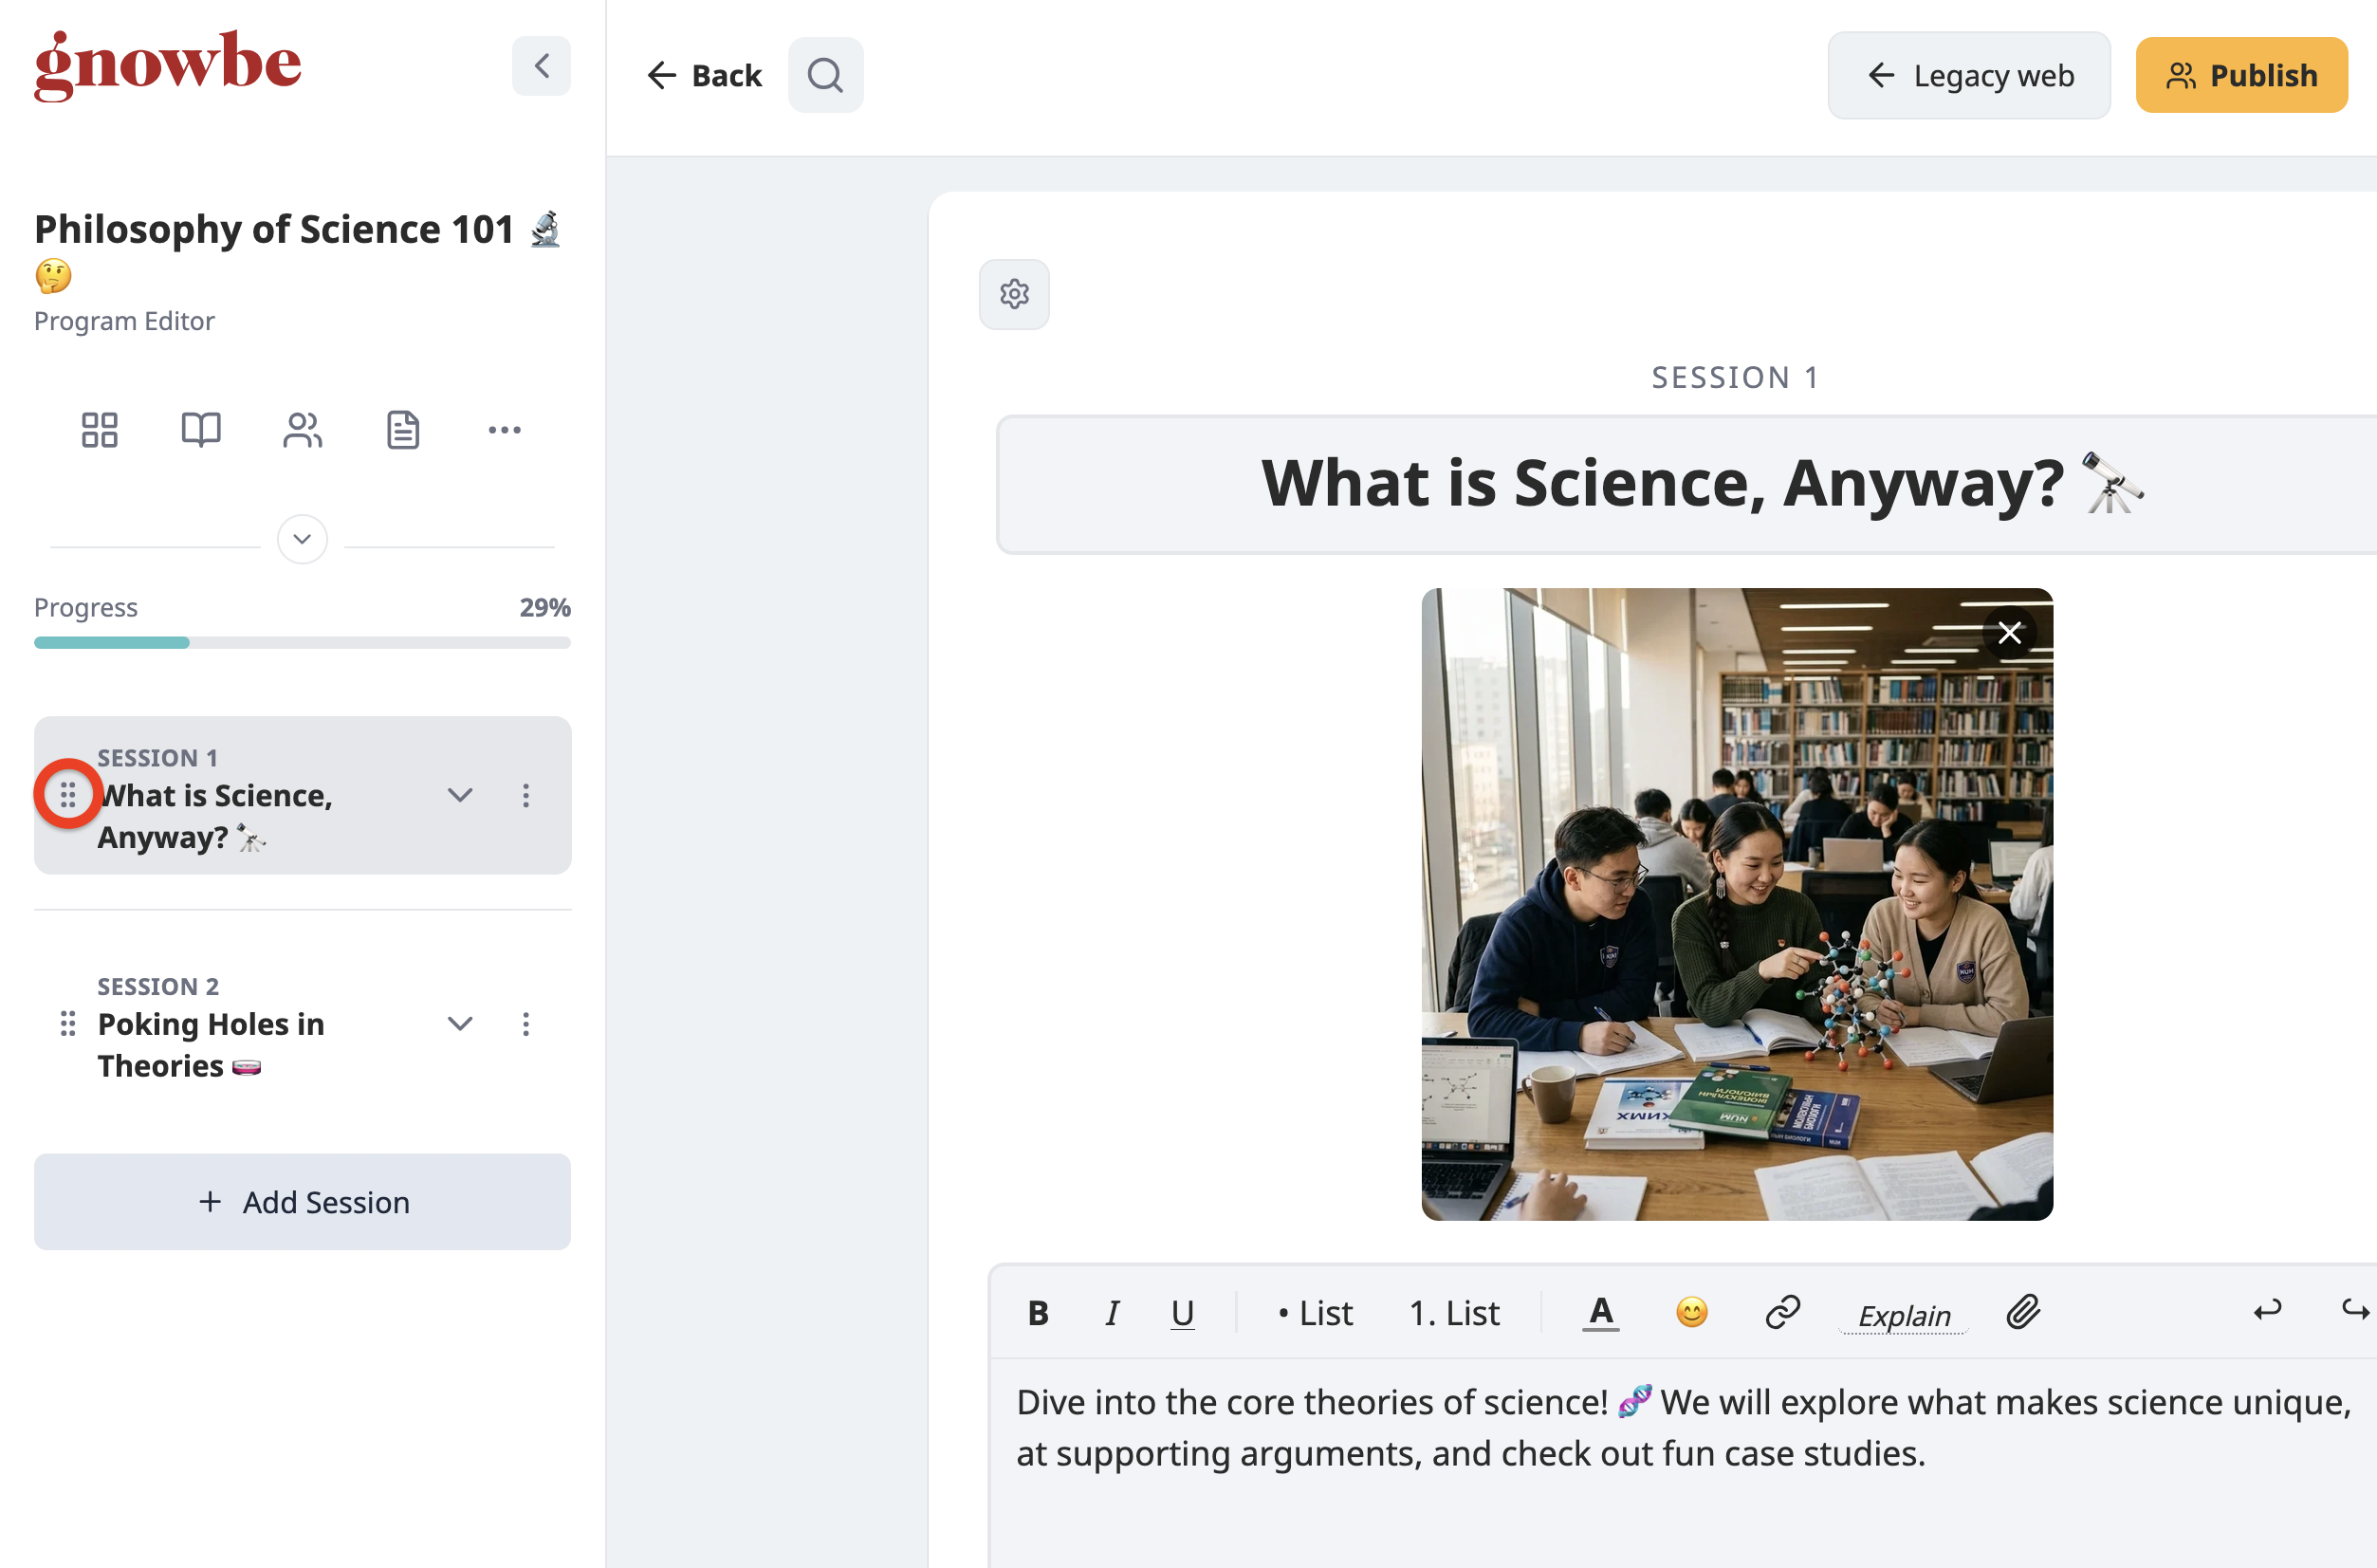The width and height of the screenshot is (2377, 1568).
Task: Open the search magnifier
Action: (825, 75)
